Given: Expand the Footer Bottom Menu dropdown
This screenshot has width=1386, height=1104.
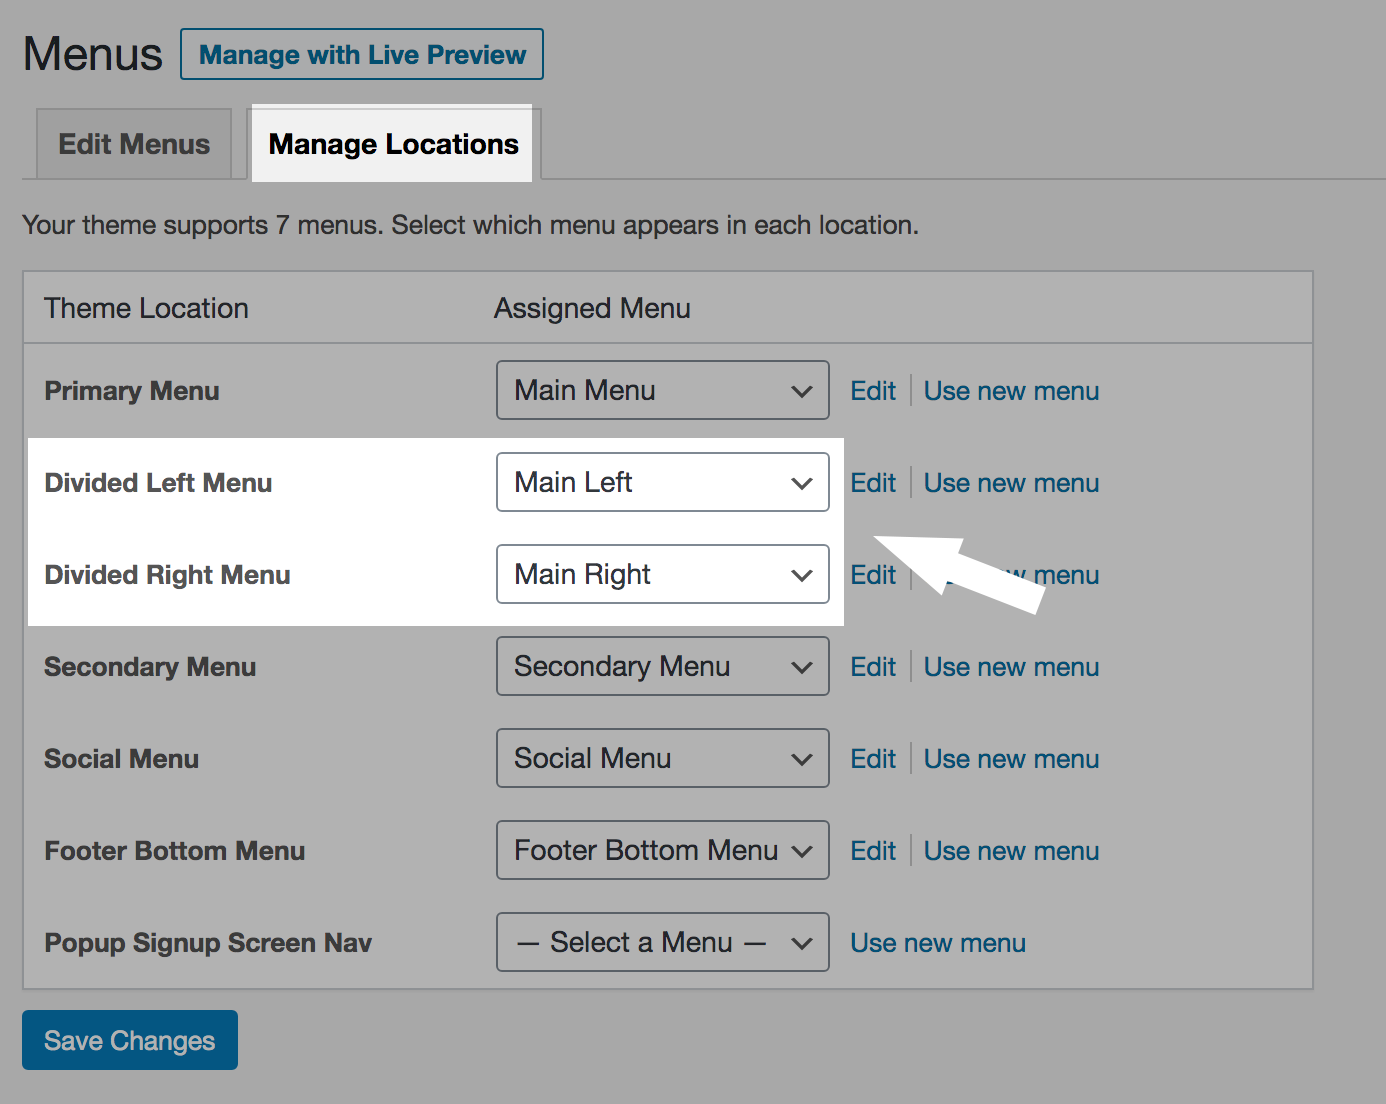Looking at the screenshot, I should [662, 850].
